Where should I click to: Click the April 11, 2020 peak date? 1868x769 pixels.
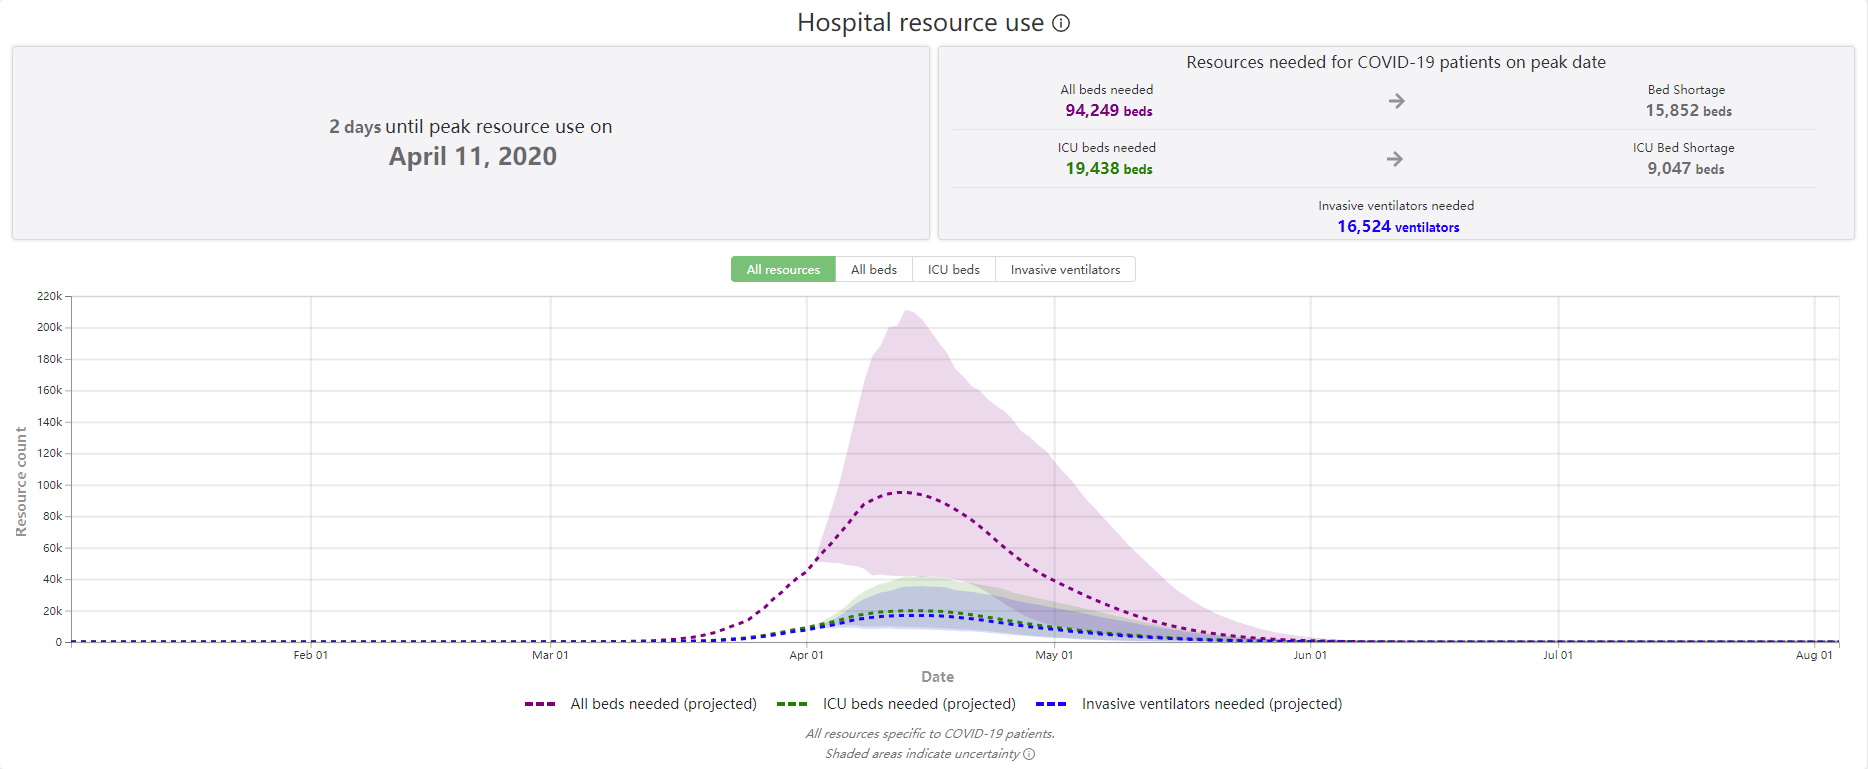472,157
